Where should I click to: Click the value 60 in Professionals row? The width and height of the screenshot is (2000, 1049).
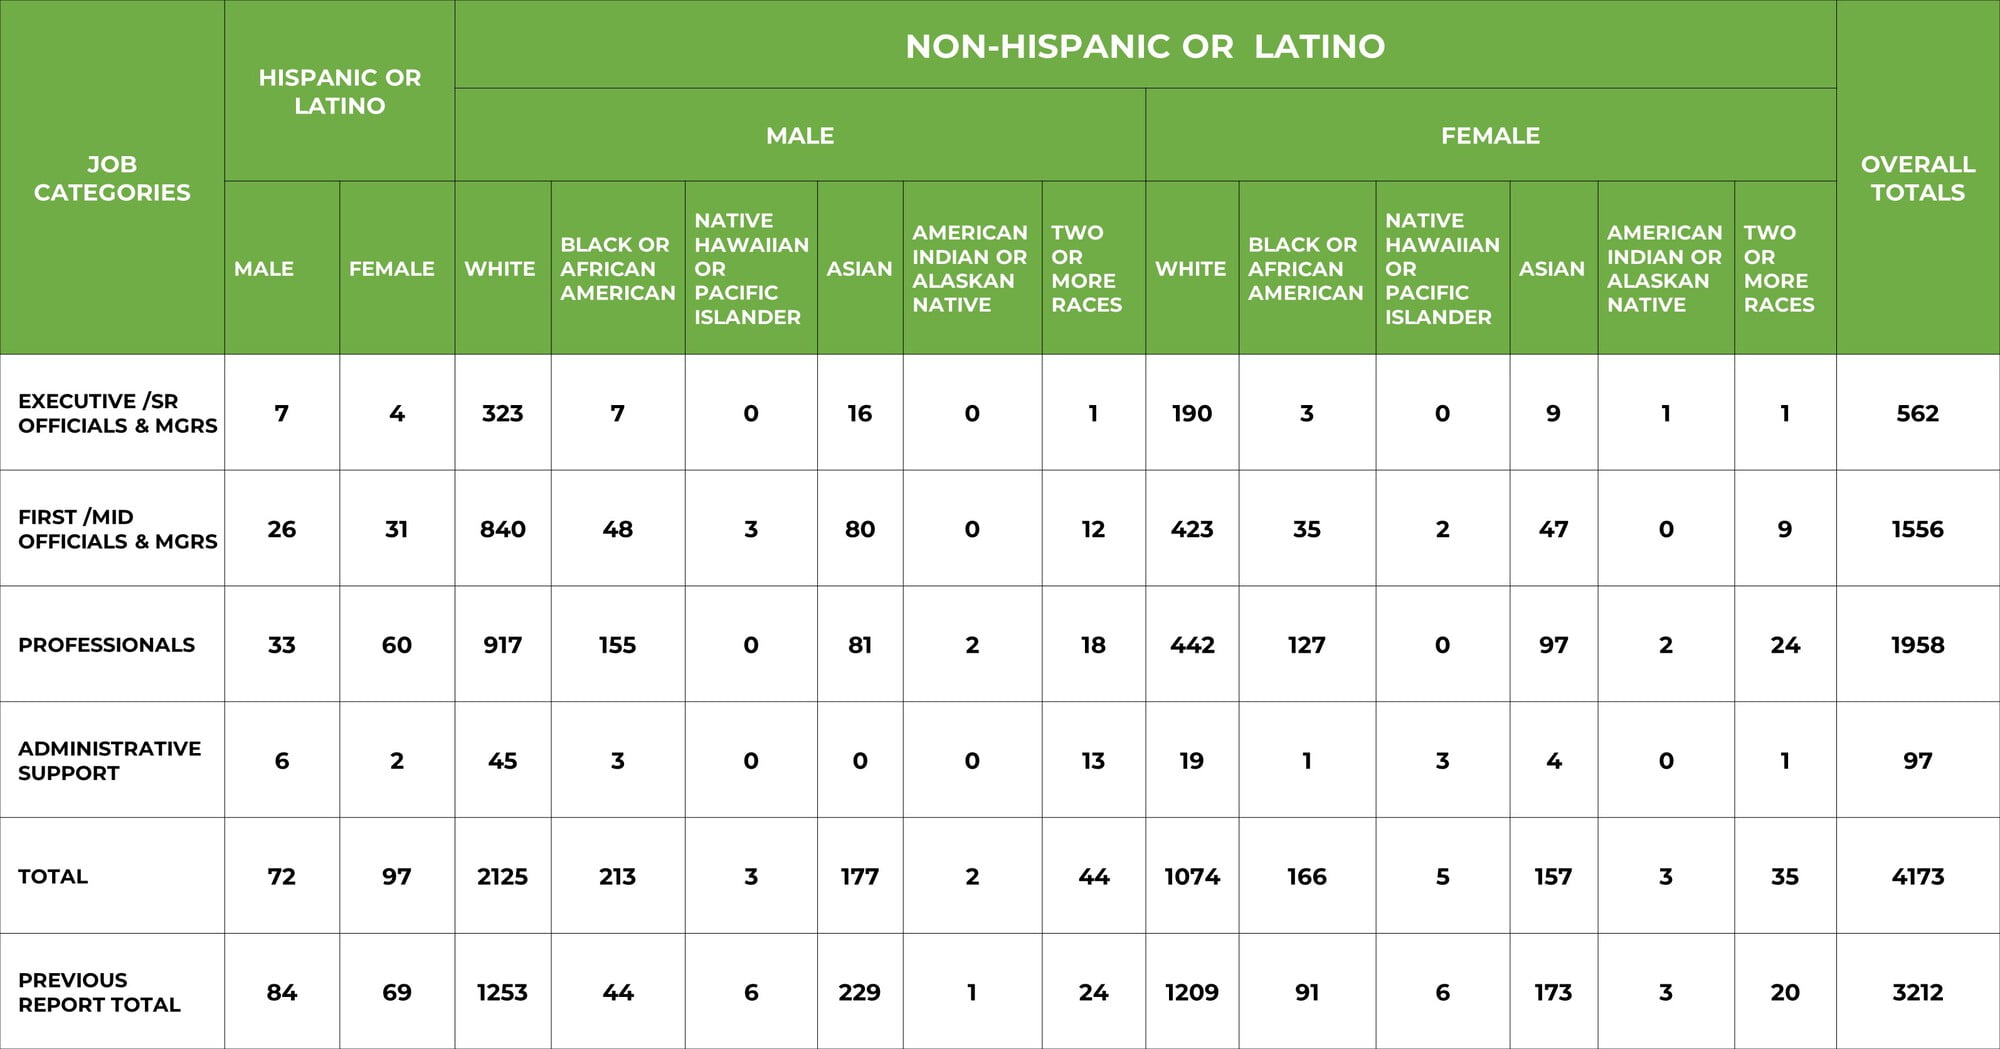coord(397,645)
